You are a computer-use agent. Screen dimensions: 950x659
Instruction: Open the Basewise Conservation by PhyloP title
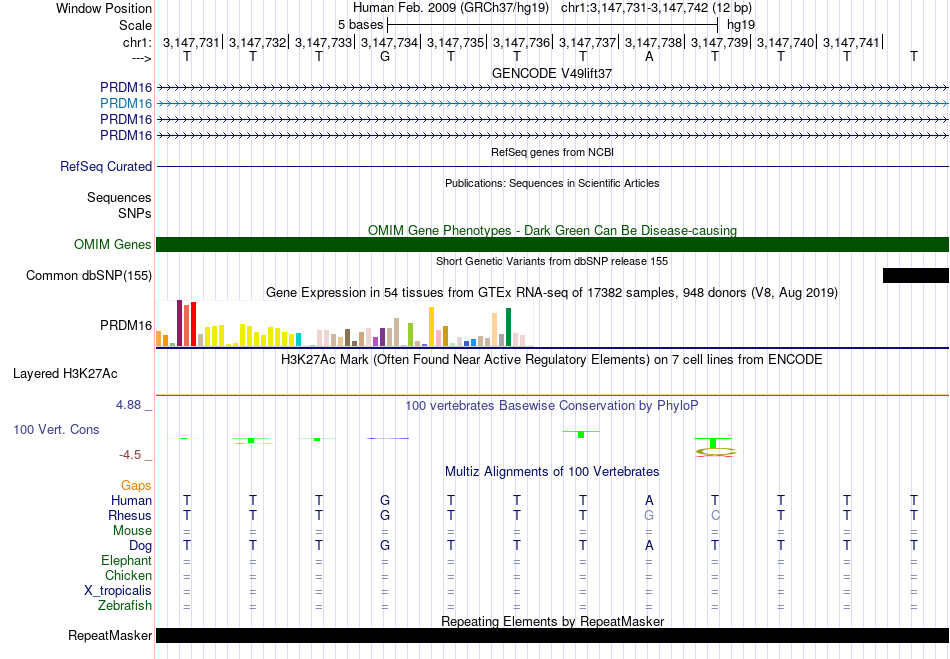click(552, 405)
